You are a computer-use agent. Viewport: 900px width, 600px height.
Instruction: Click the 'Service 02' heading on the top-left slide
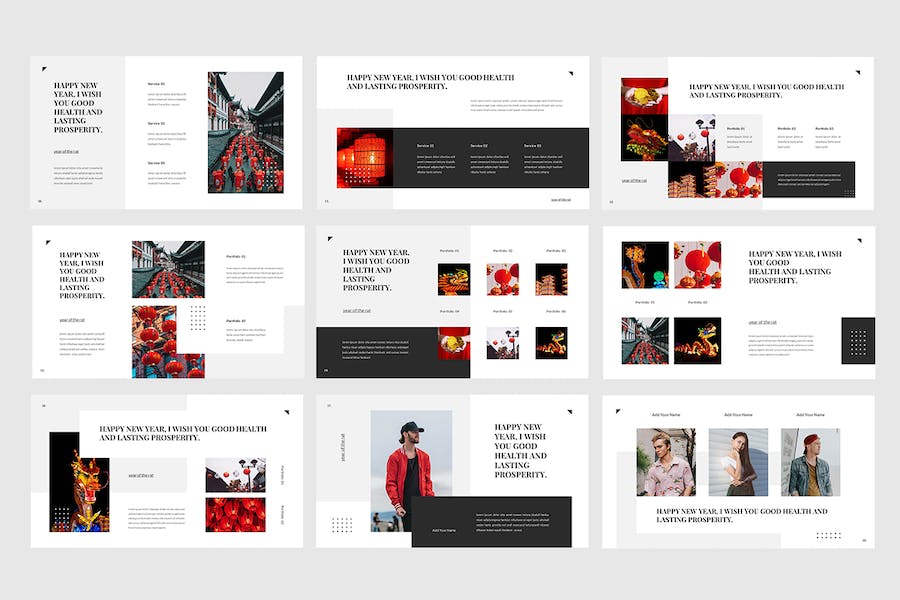(x=156, y=123)
